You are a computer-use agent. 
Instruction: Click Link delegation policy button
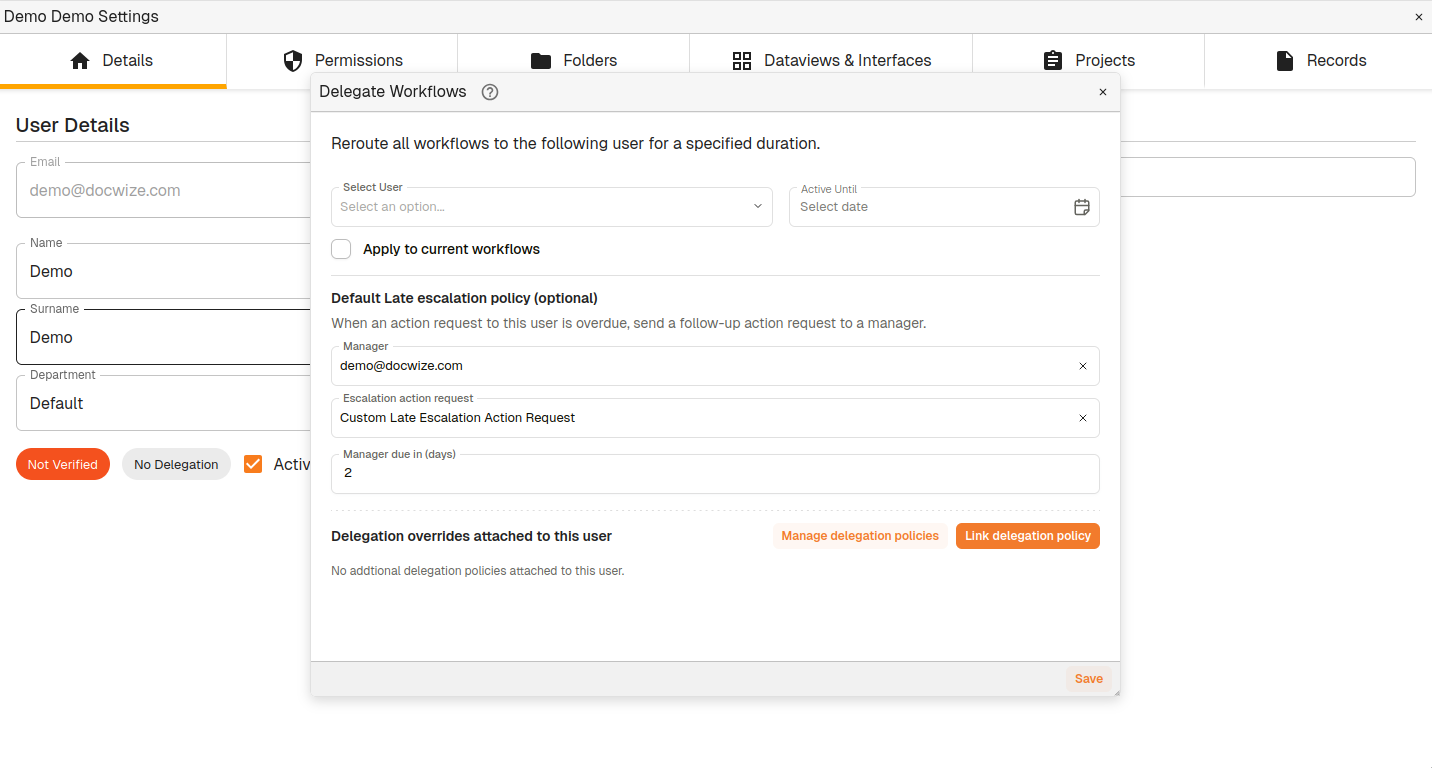(x=1027, y=536)
